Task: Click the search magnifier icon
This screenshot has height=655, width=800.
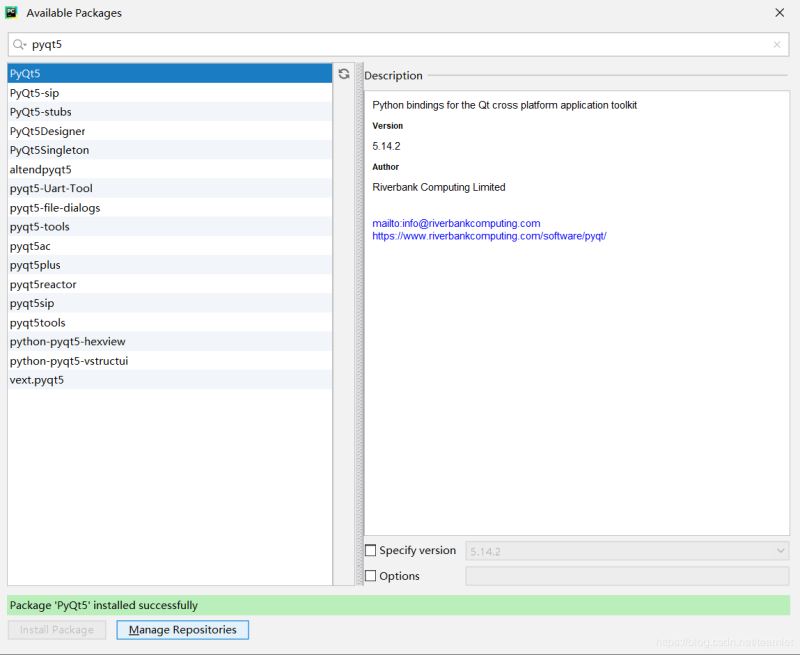Action: (x=19, y=45)
